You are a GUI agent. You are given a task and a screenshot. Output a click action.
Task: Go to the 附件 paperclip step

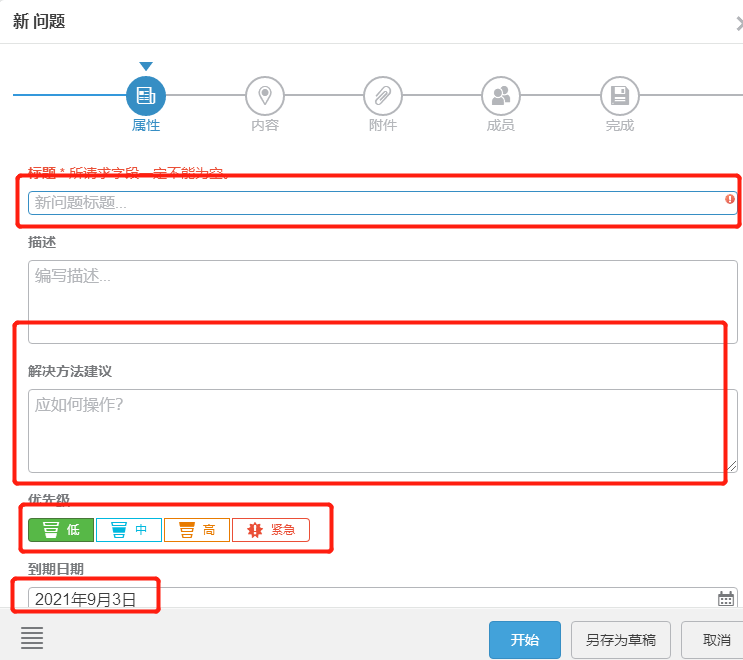tap(383, 96)
